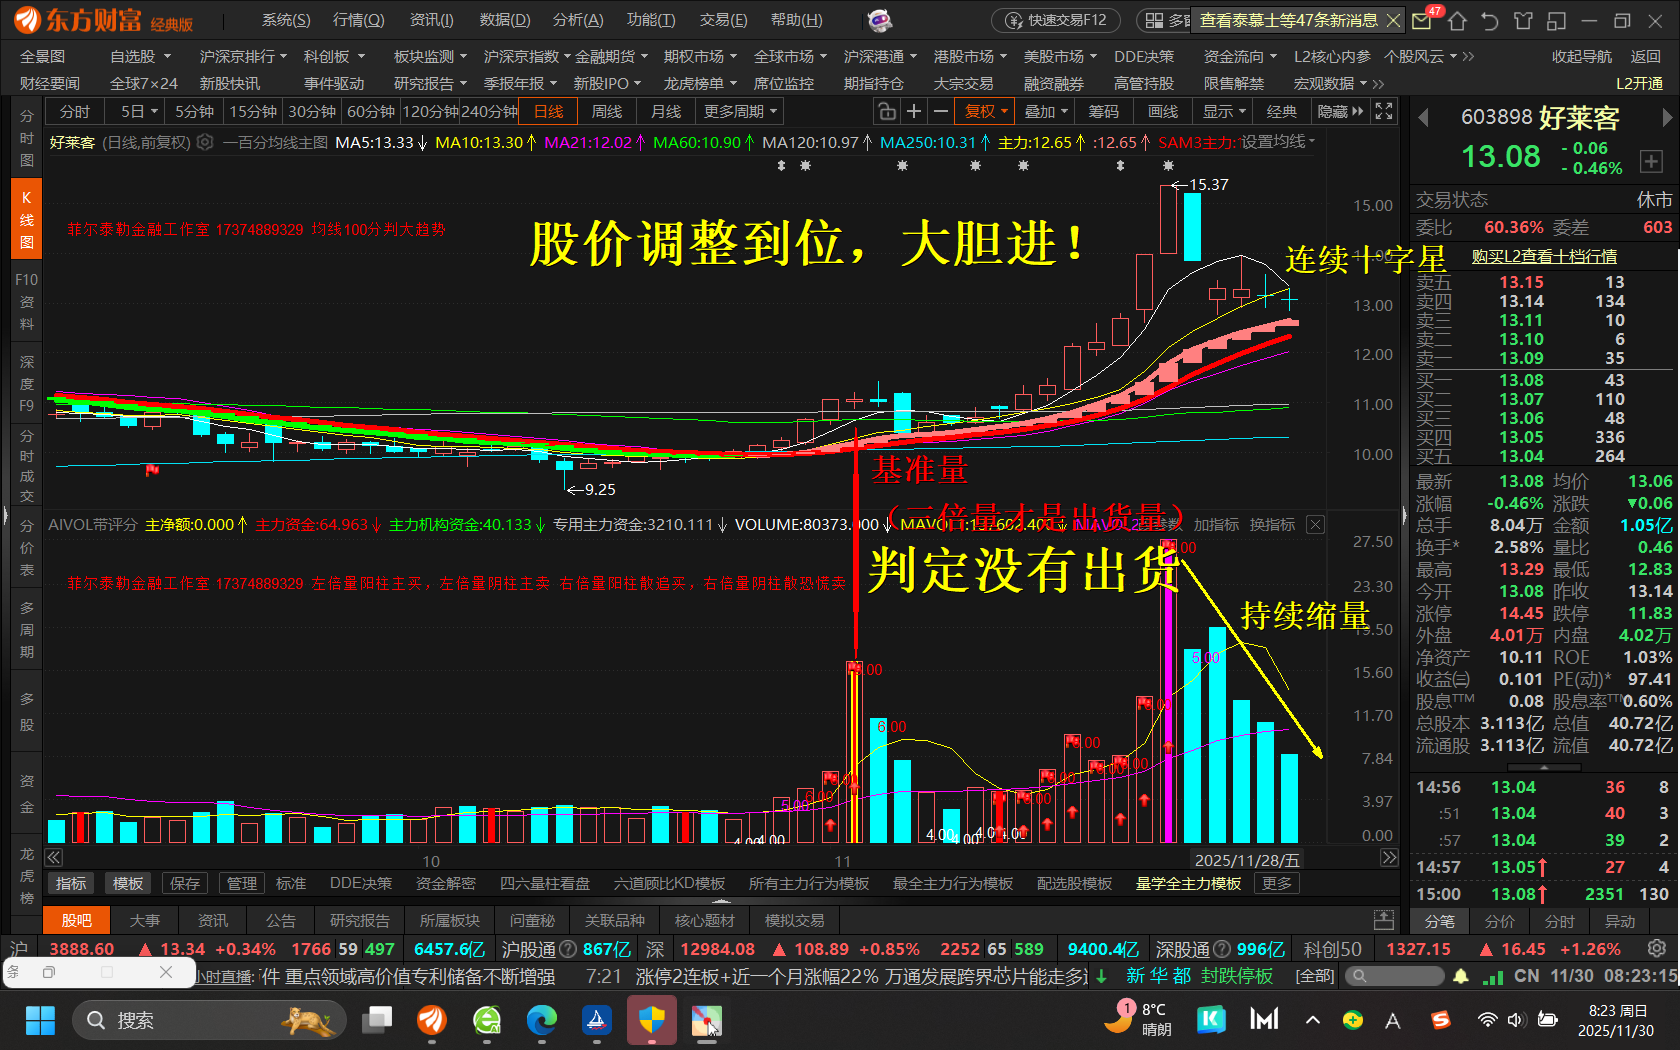1680x1050 pixels.
Task: Zoom out chart with minus icon
Action: tap(940, 112)
